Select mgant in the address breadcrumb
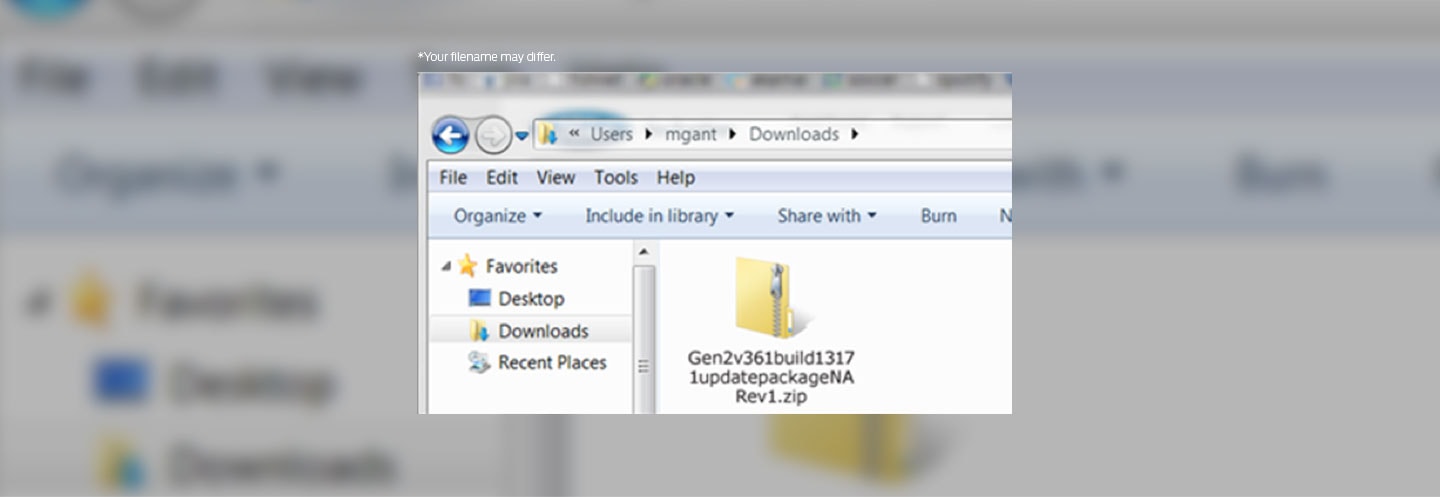The height and width of the screenshot is (497, 1440). point(691,134)
